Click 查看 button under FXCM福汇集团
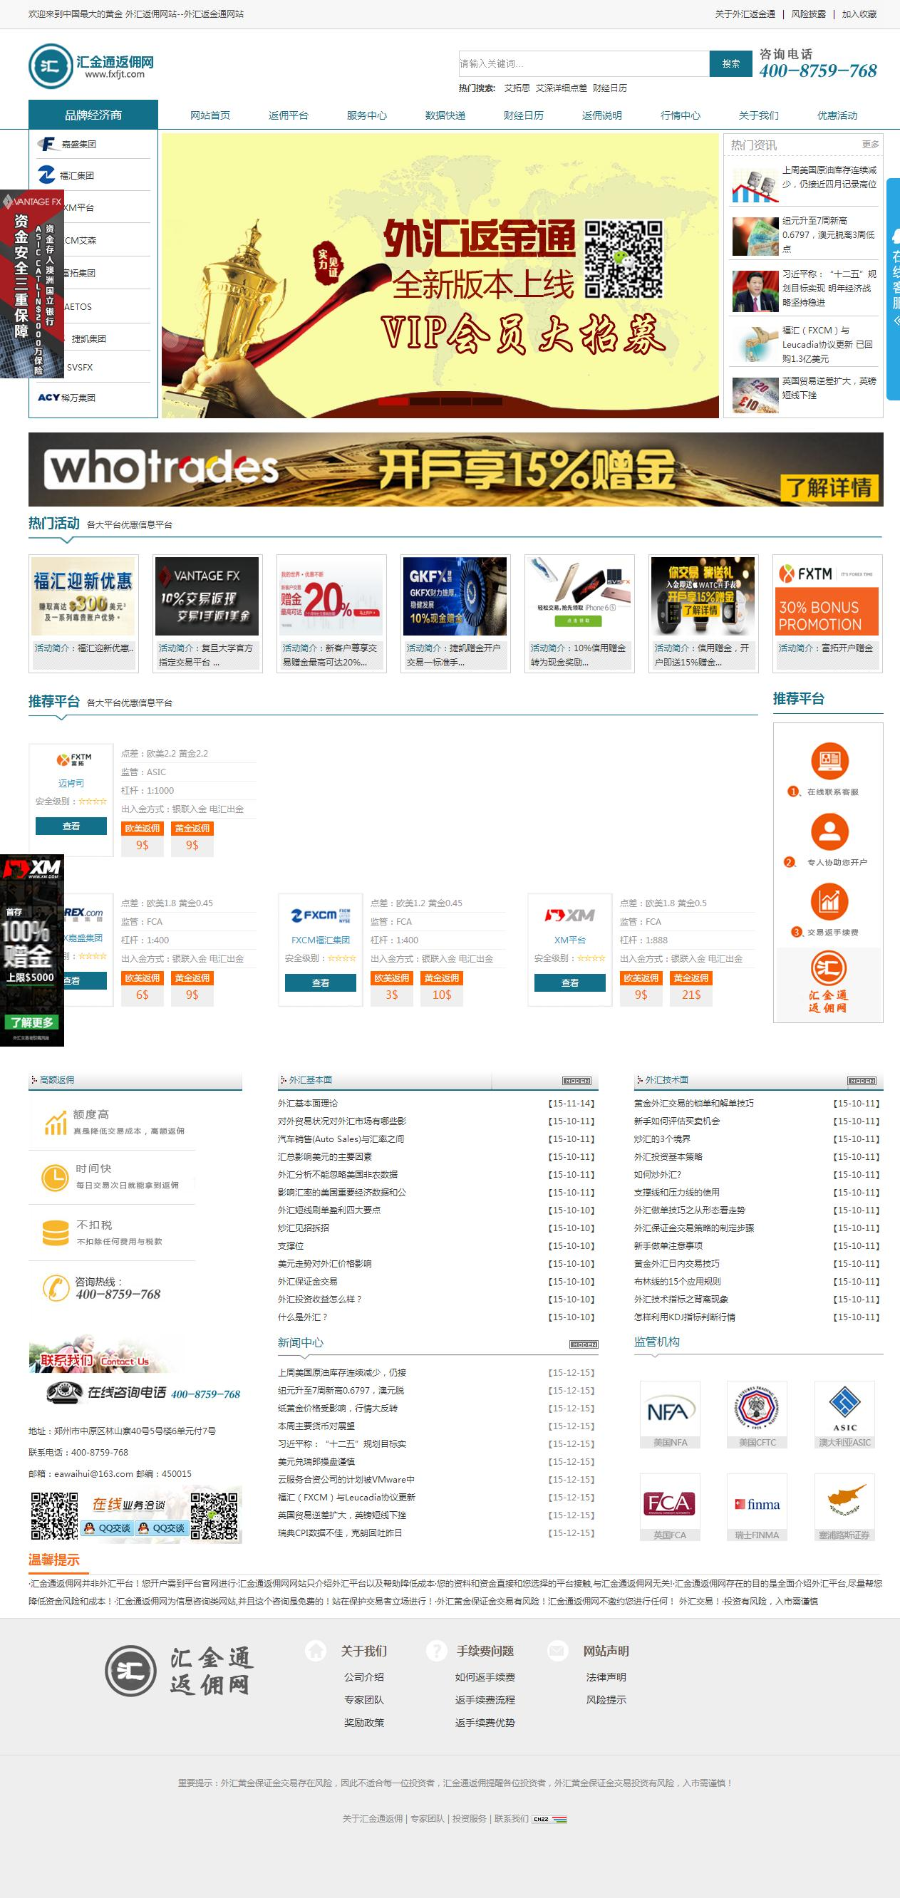 coord(320,983)
